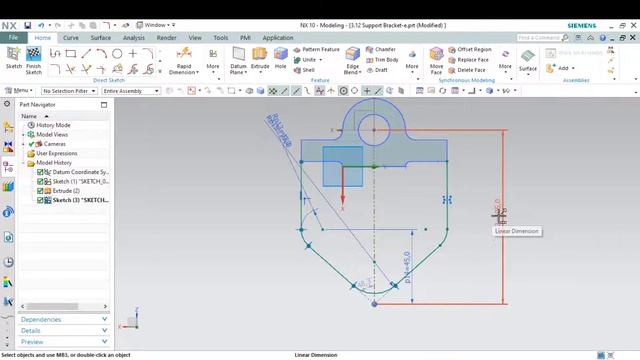Screen dimensions: 640x360
Task: Click More in Feature group
Action: pyautogui.click(x=412, y=60)
